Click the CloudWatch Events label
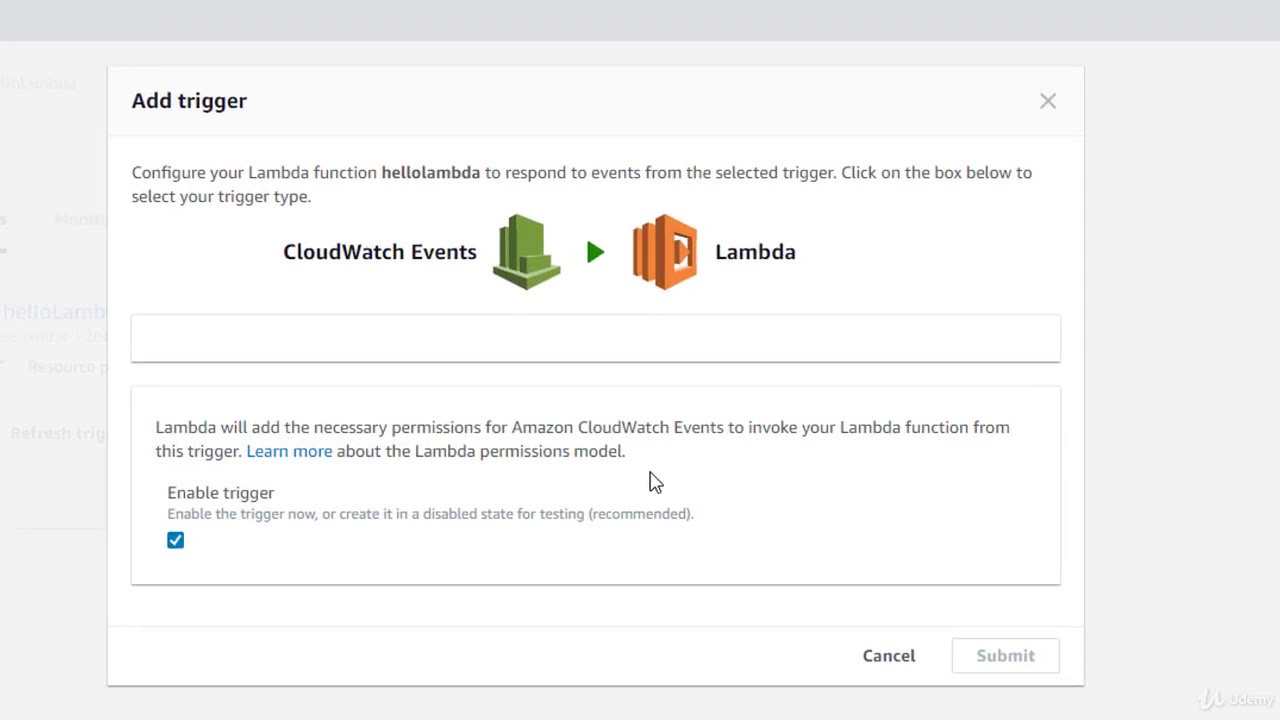The image size is (1280, 720). coord(380,252)
